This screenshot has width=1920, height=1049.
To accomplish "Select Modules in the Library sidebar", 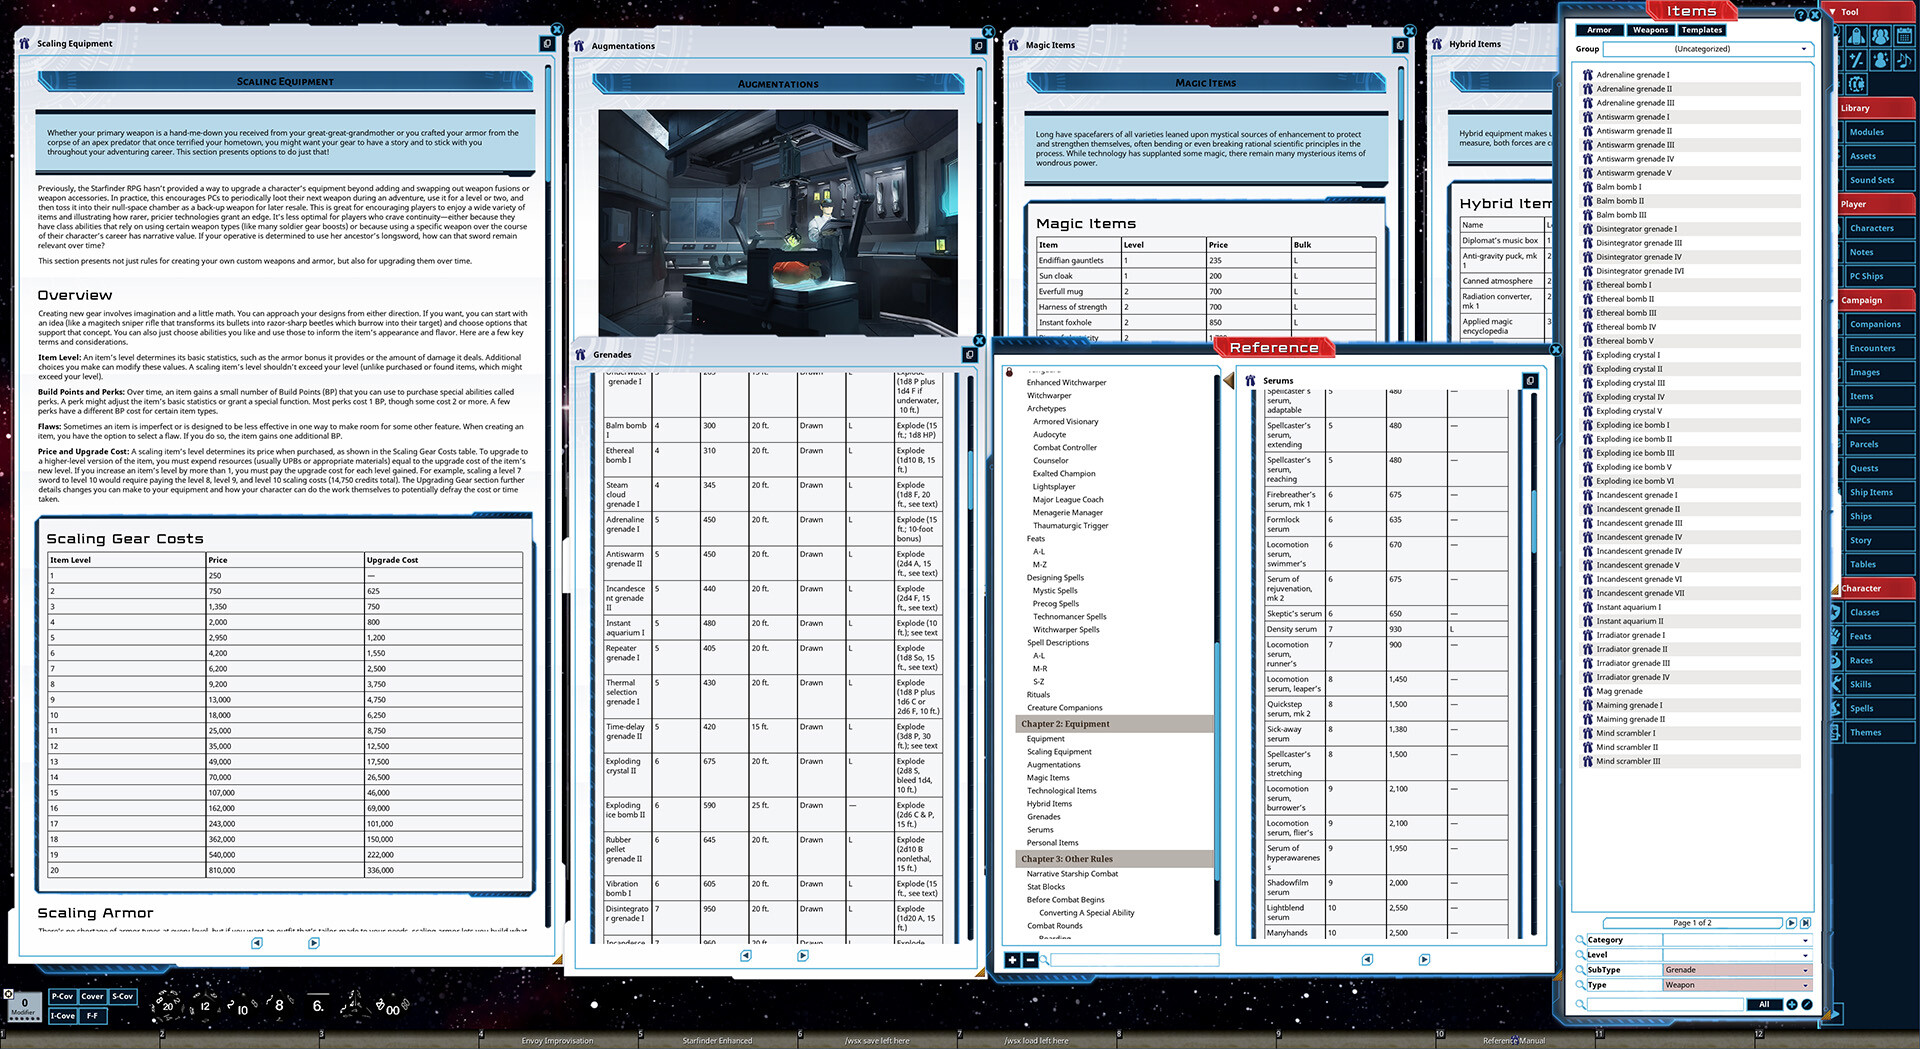I will (1866, 132).
